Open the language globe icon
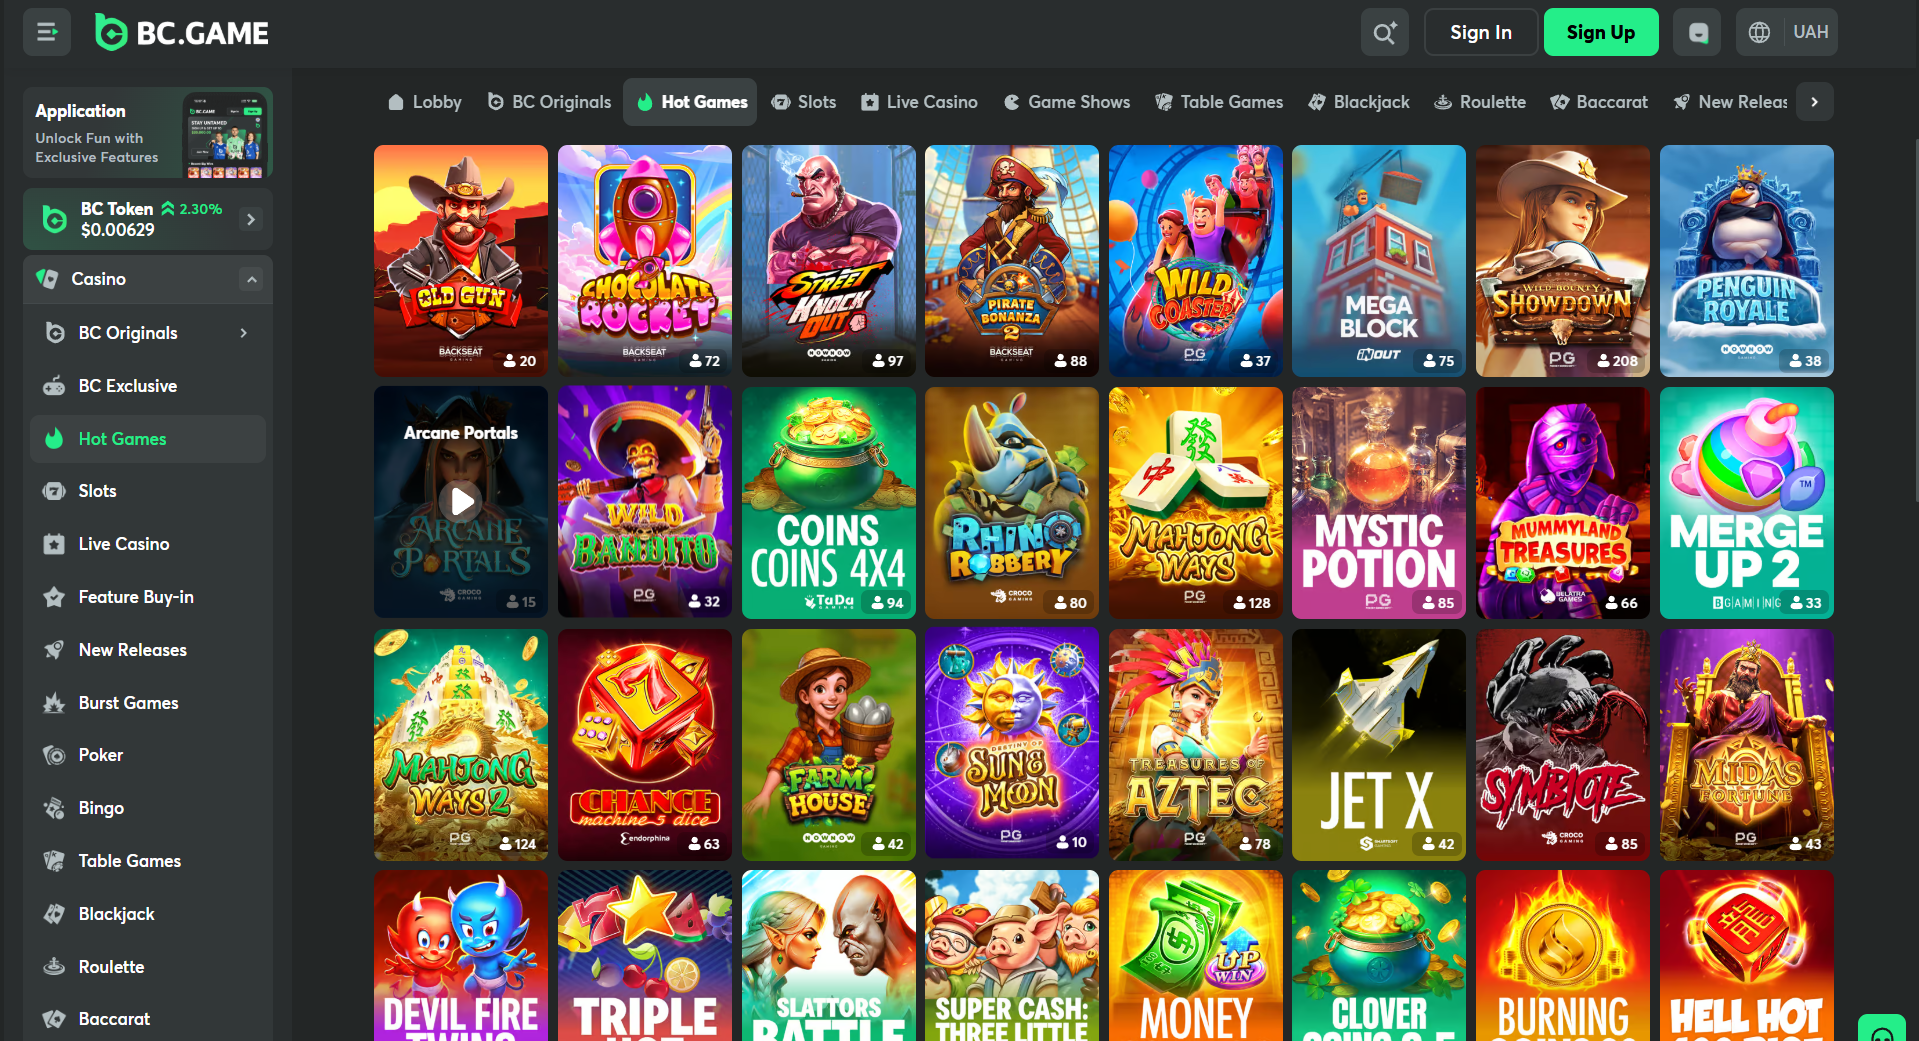Image resolution: width=1919 pixels, height=1041 pixels. point(1759,32)
